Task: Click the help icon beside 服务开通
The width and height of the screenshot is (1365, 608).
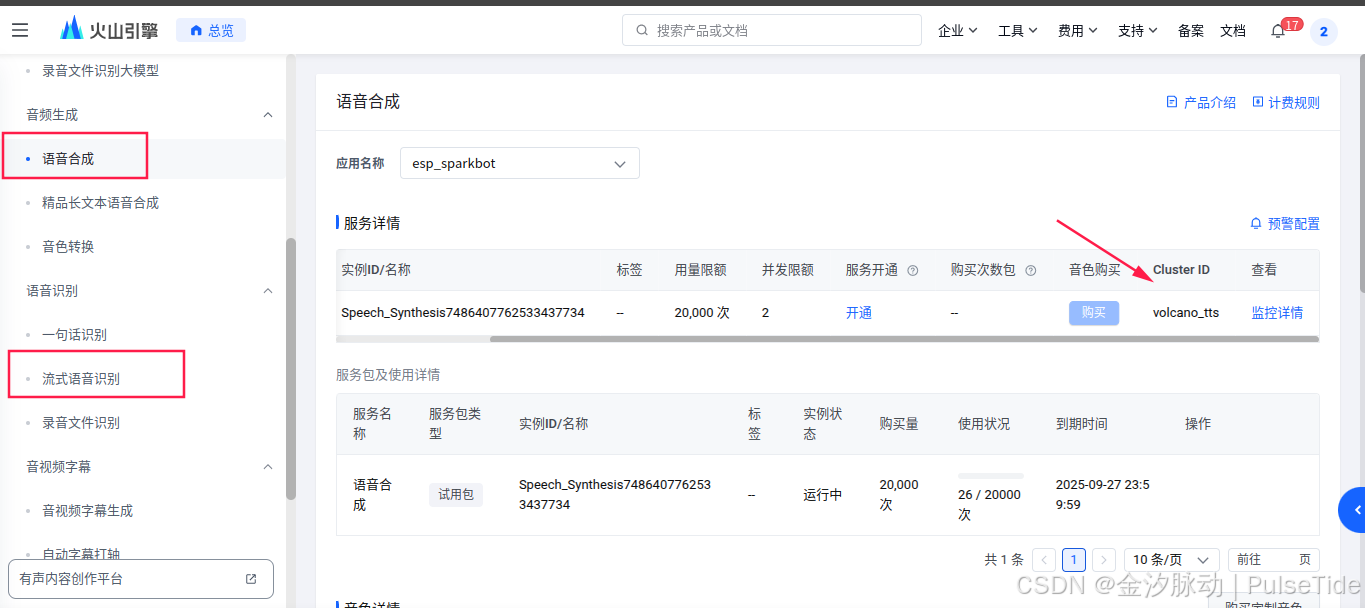Action: click(x=912, y=270)
